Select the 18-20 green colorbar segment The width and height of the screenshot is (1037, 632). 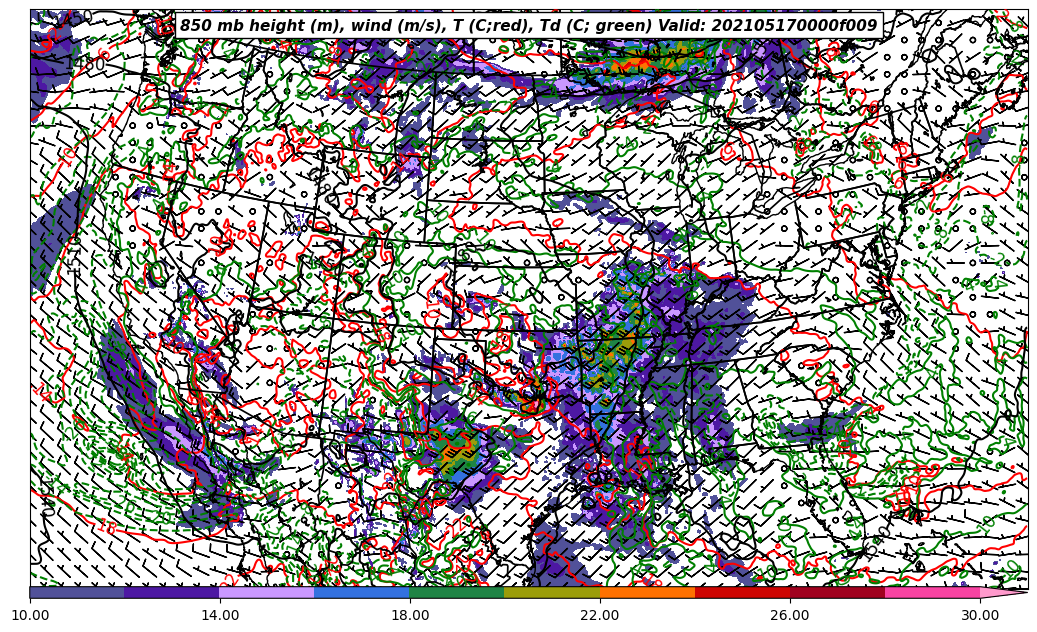[457, 592]
